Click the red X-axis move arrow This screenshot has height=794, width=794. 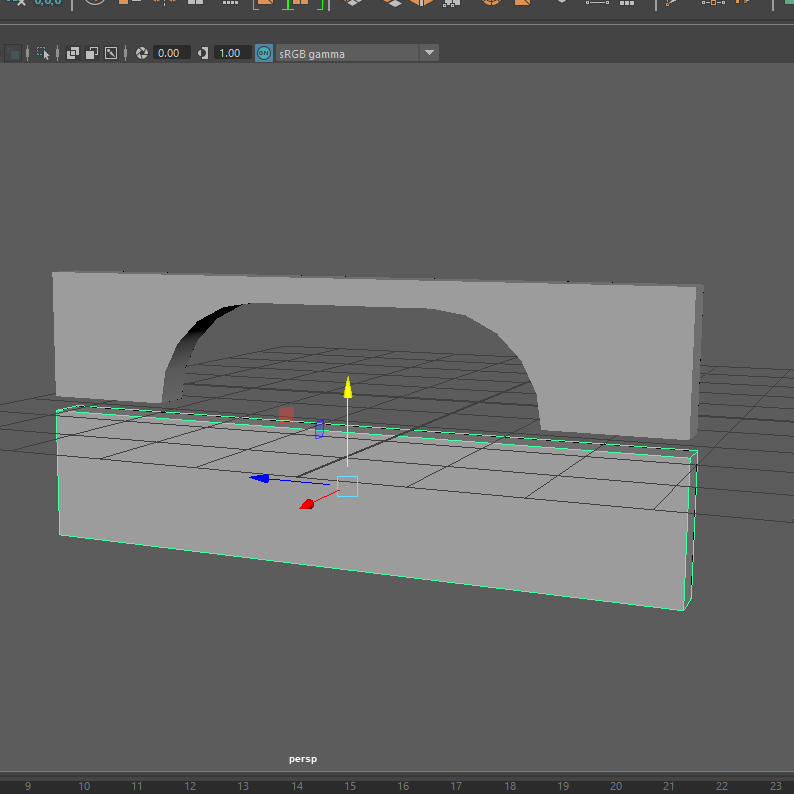click(307, 504)
